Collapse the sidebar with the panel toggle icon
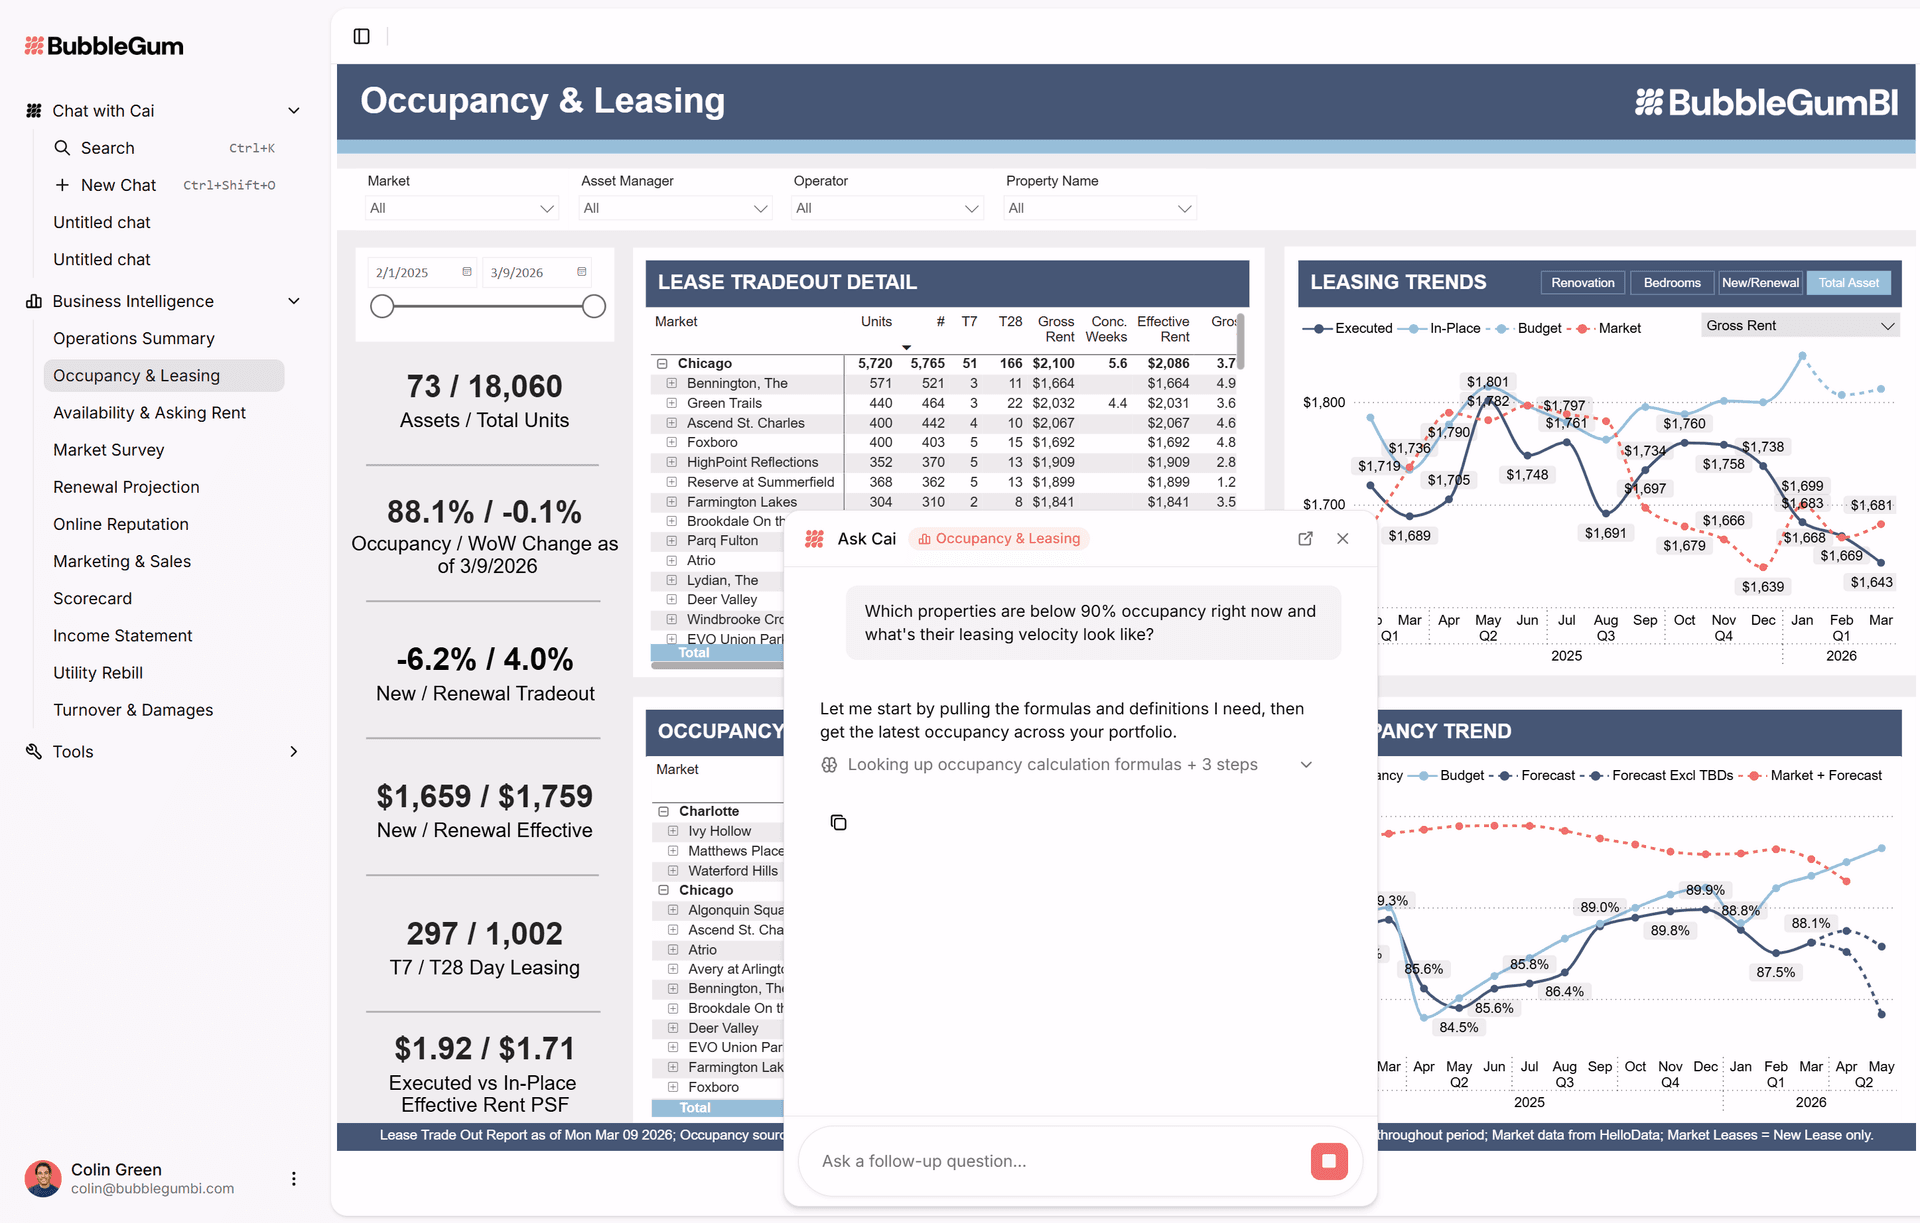1920x1223 pixels. (x=360, y=37)
